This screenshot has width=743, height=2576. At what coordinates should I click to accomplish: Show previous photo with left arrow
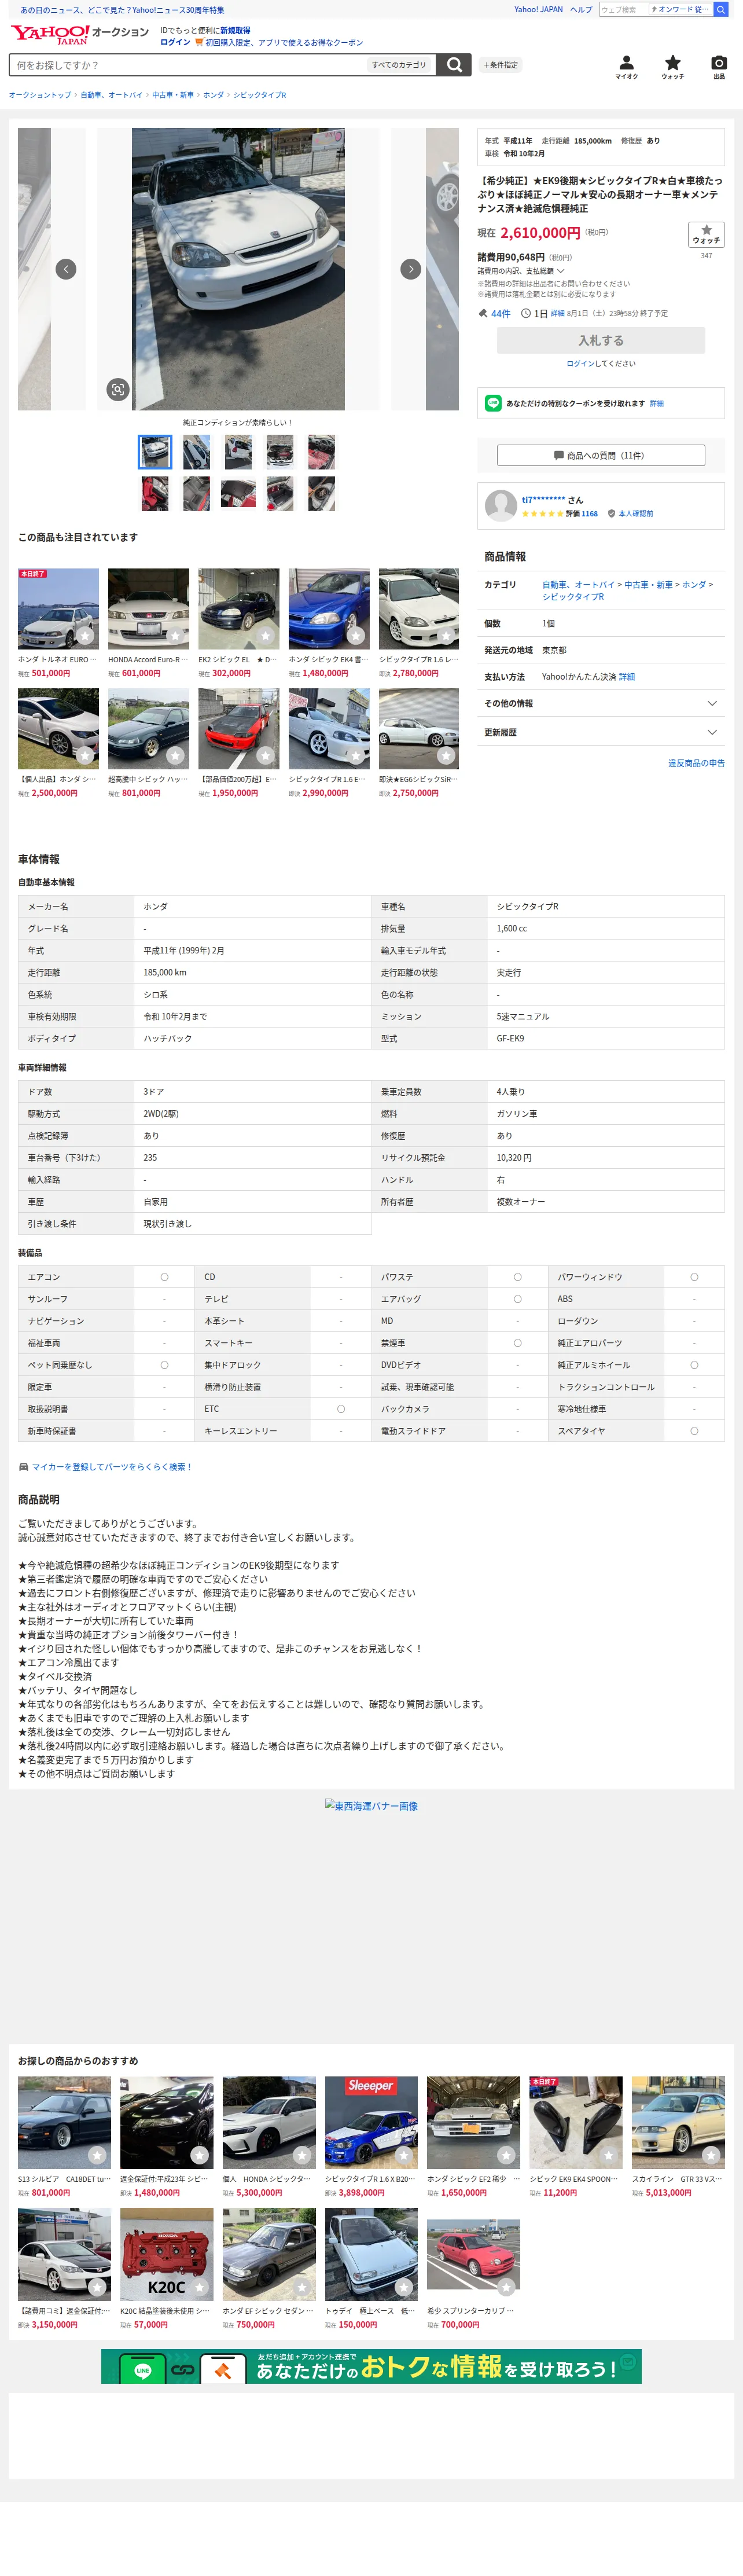pyautogui.click(x=66, y=269)
